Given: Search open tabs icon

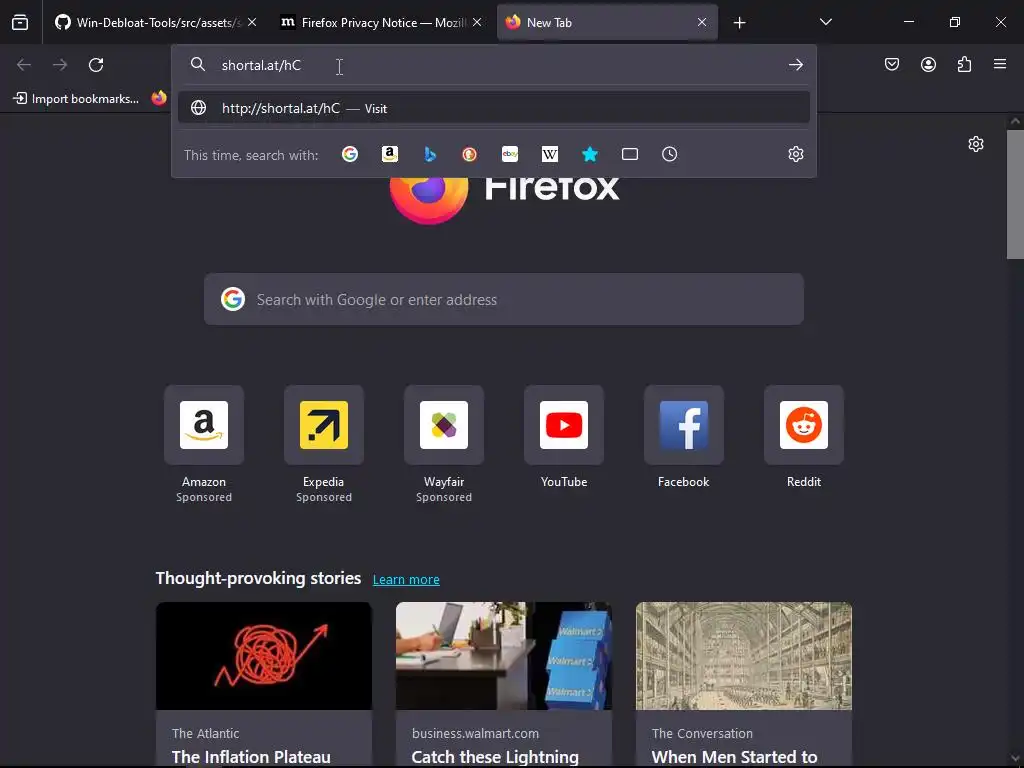Looking at the screenshot, I should tap(630, 154).
